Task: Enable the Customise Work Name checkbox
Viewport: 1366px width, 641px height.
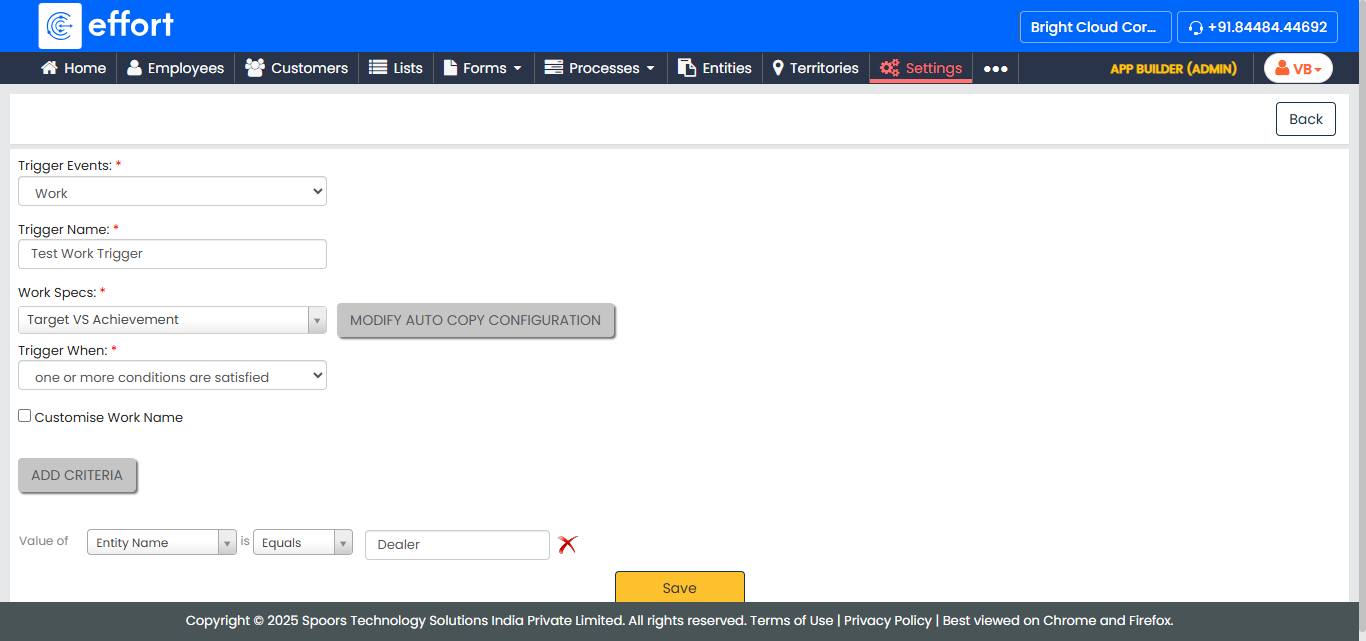Action: pyautogui.click(x=25, y=416)
